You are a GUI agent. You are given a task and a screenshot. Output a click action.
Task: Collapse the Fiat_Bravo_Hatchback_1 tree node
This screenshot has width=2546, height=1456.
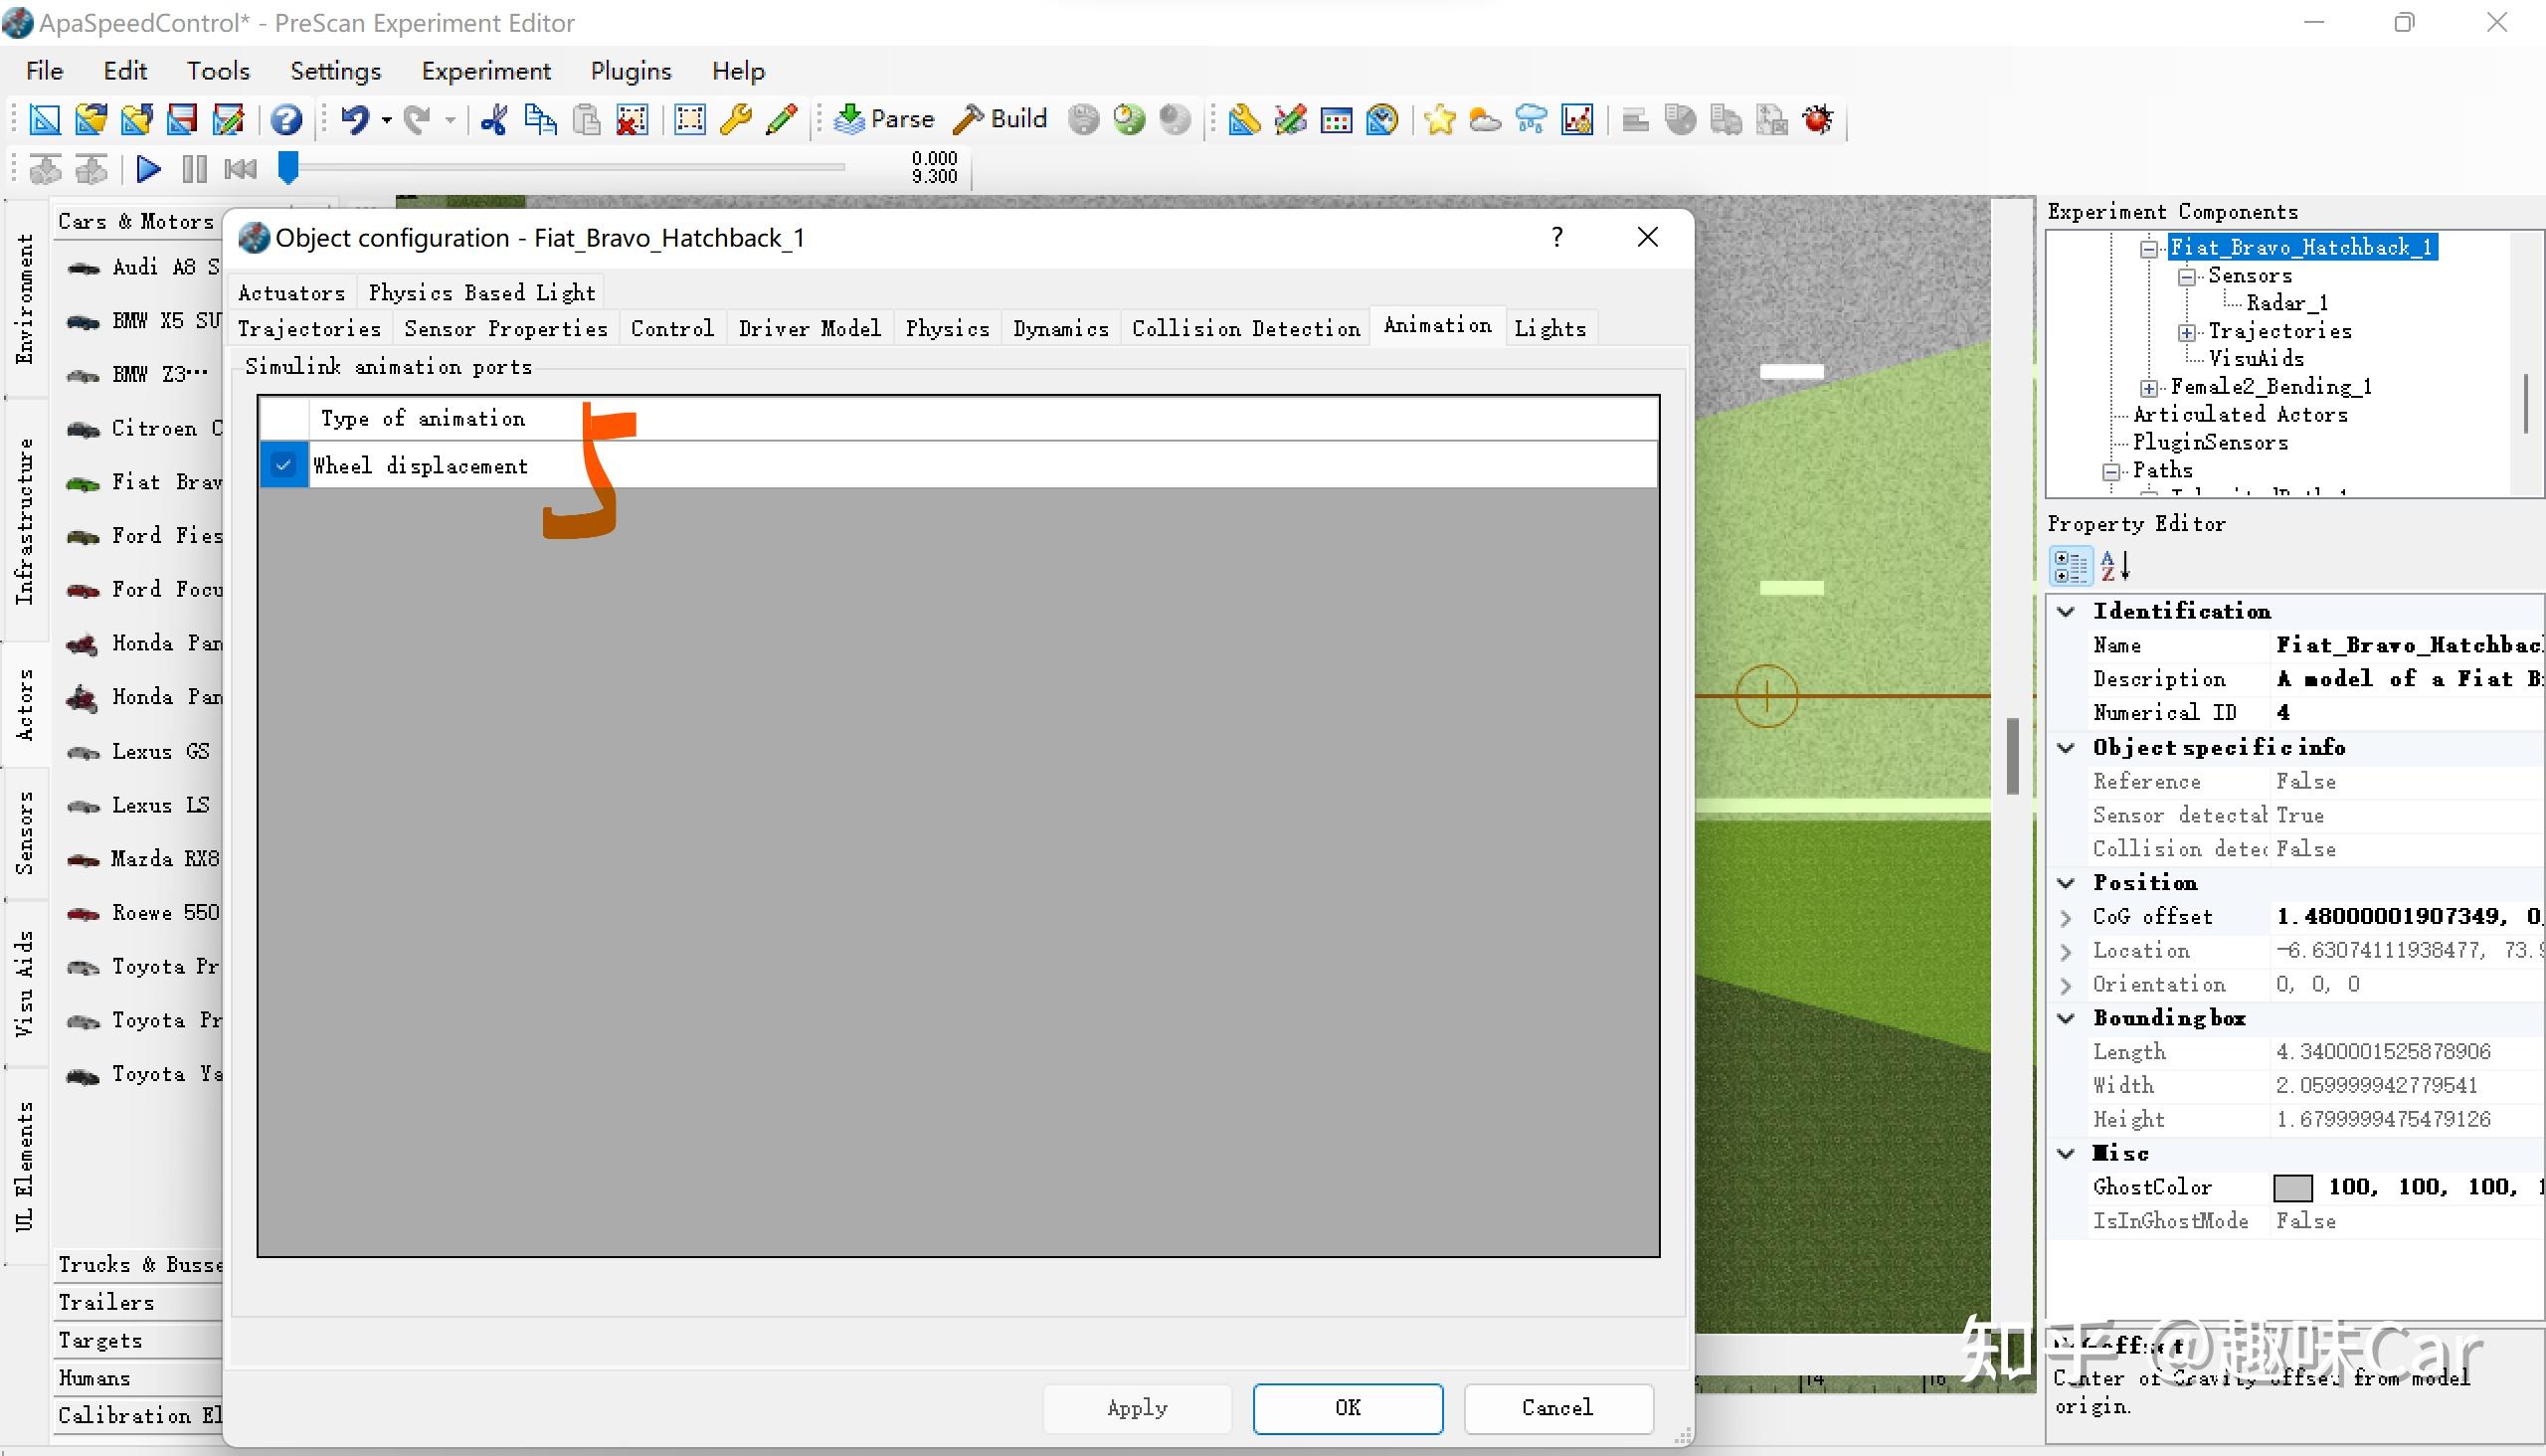[x=2149, y=248]
